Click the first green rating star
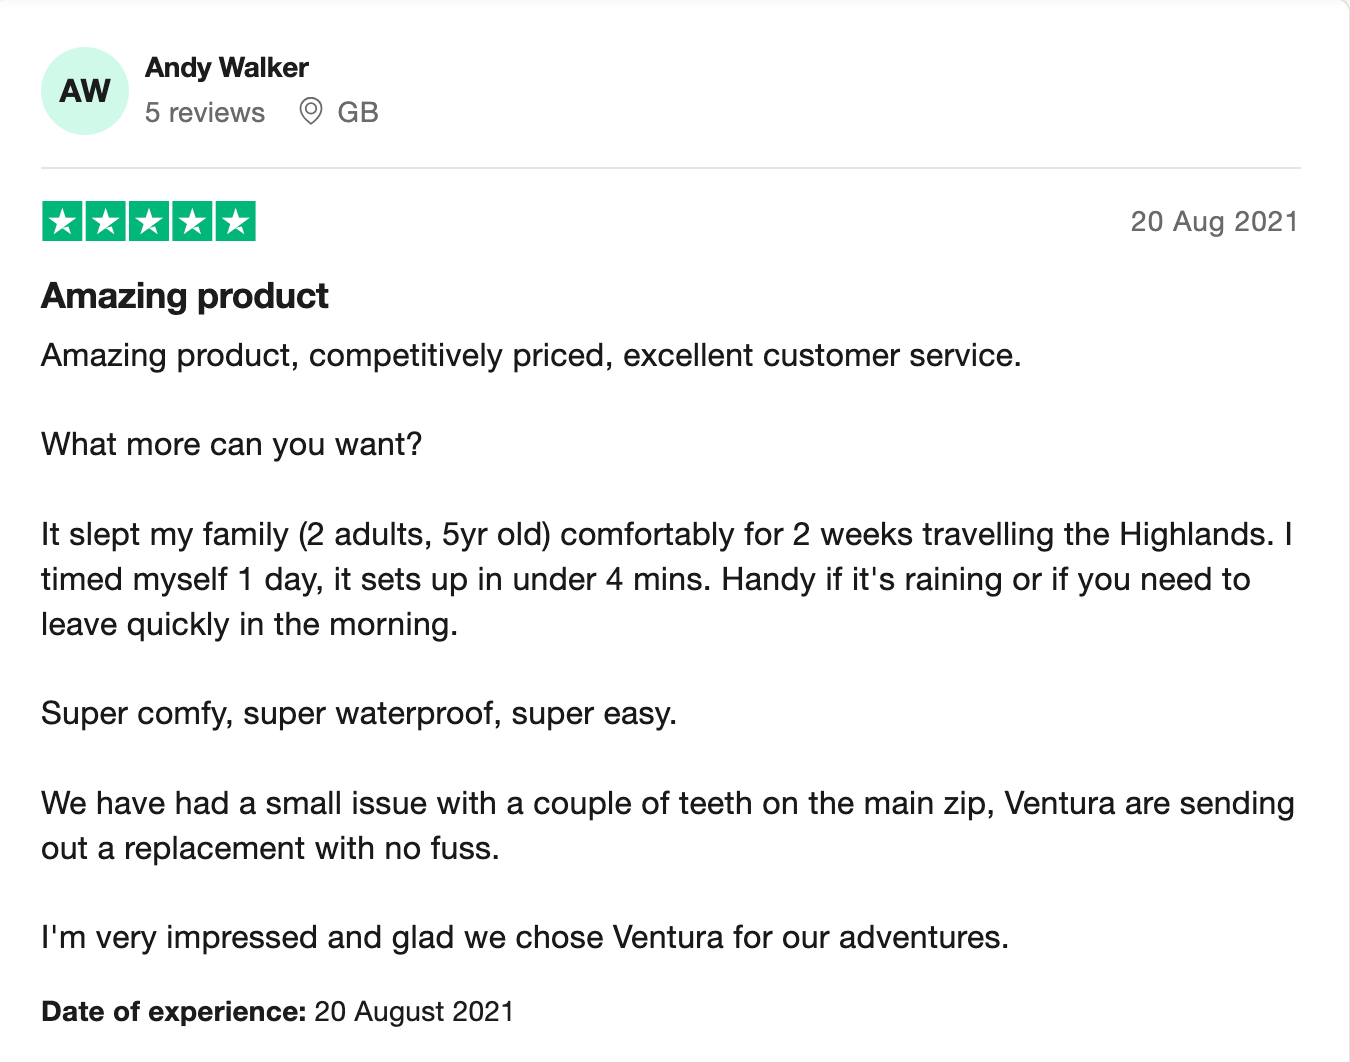Screen dimensions: 1350x1062 pyautogui.click(x=62, y=222)
